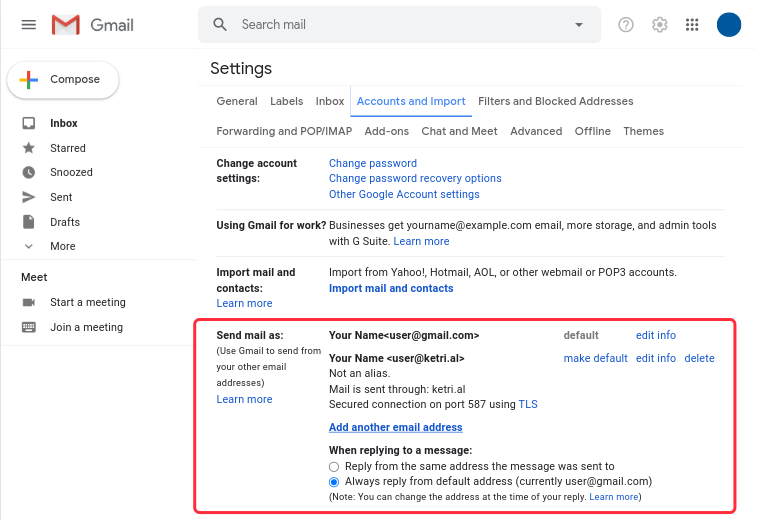This screenshot has width=760, height=520.
Task: Open Sent label in sidebar
Action: (x=61, y=197)
